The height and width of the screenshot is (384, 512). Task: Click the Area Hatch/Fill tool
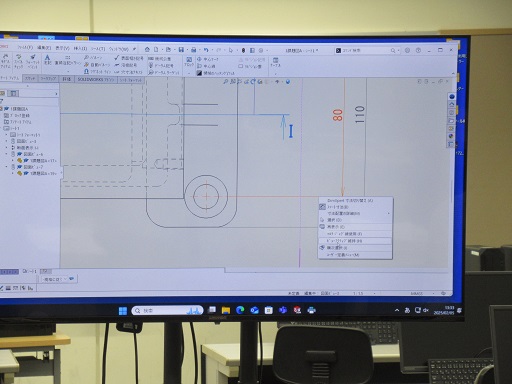point(215,73)
